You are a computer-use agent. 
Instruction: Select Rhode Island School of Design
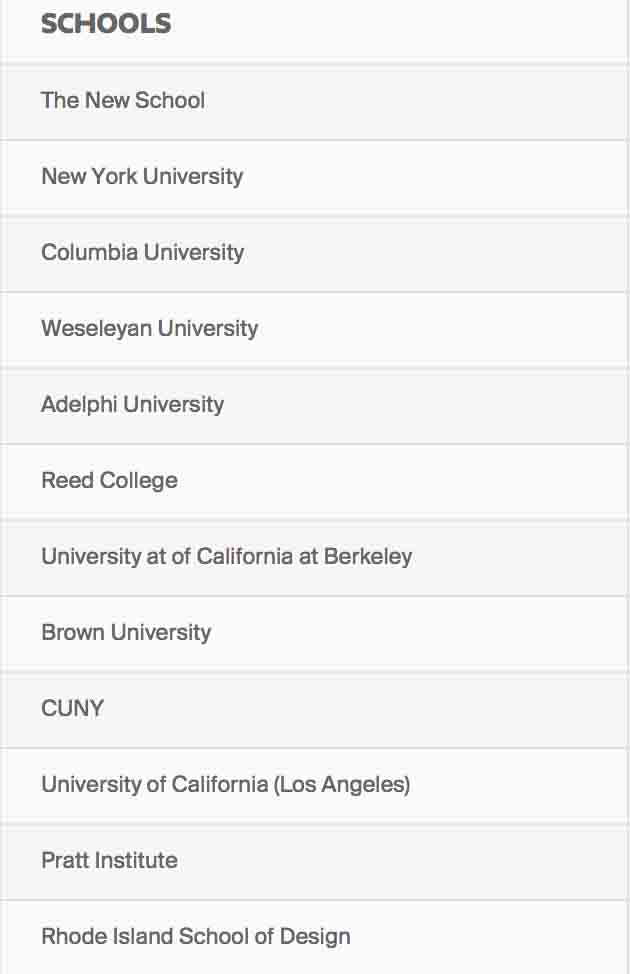[x=314, y=937]
